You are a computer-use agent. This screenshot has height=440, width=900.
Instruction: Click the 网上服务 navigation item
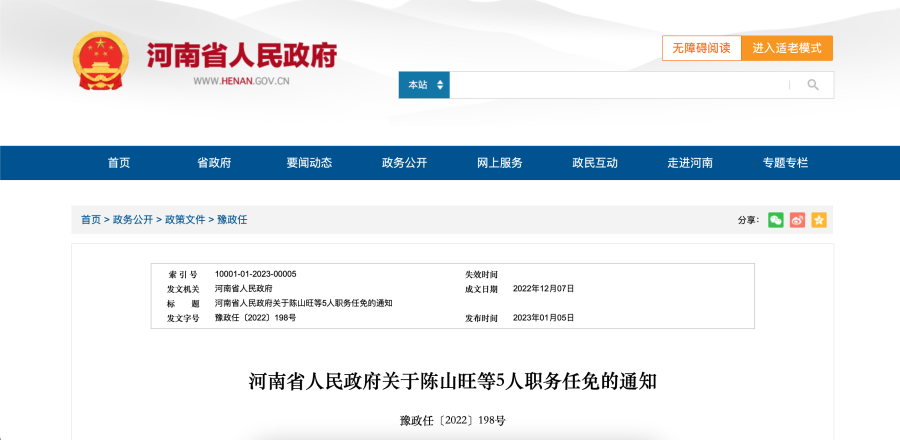[499, 163]
